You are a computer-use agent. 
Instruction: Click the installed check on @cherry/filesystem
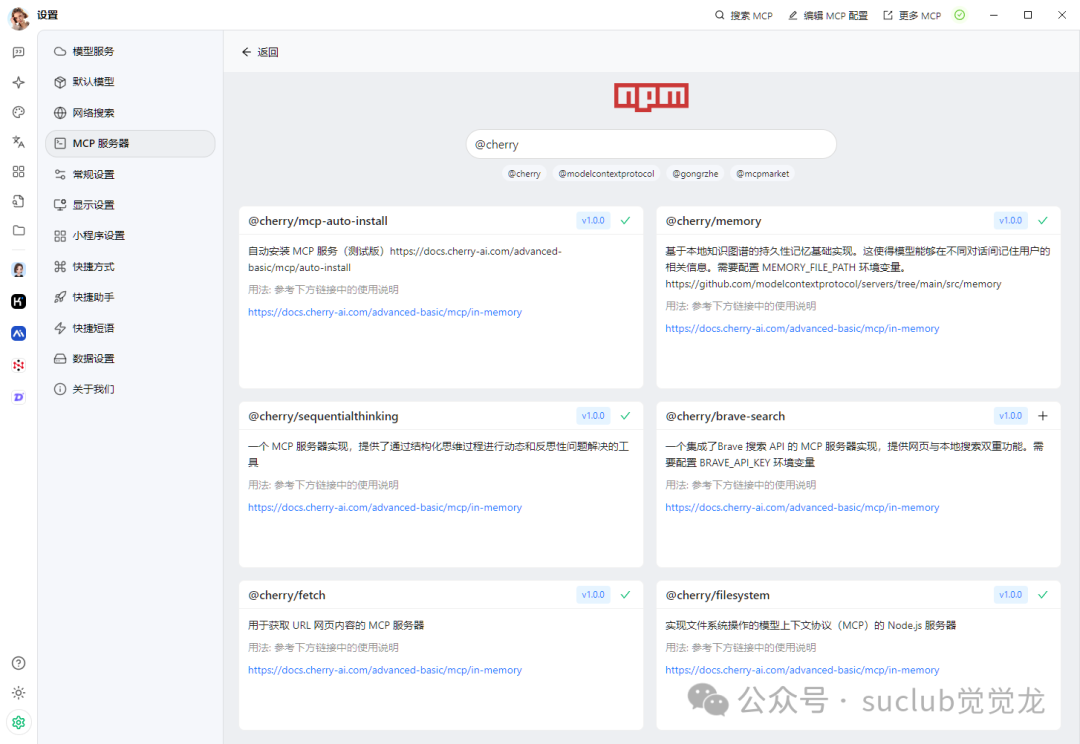click(1043, 595)
